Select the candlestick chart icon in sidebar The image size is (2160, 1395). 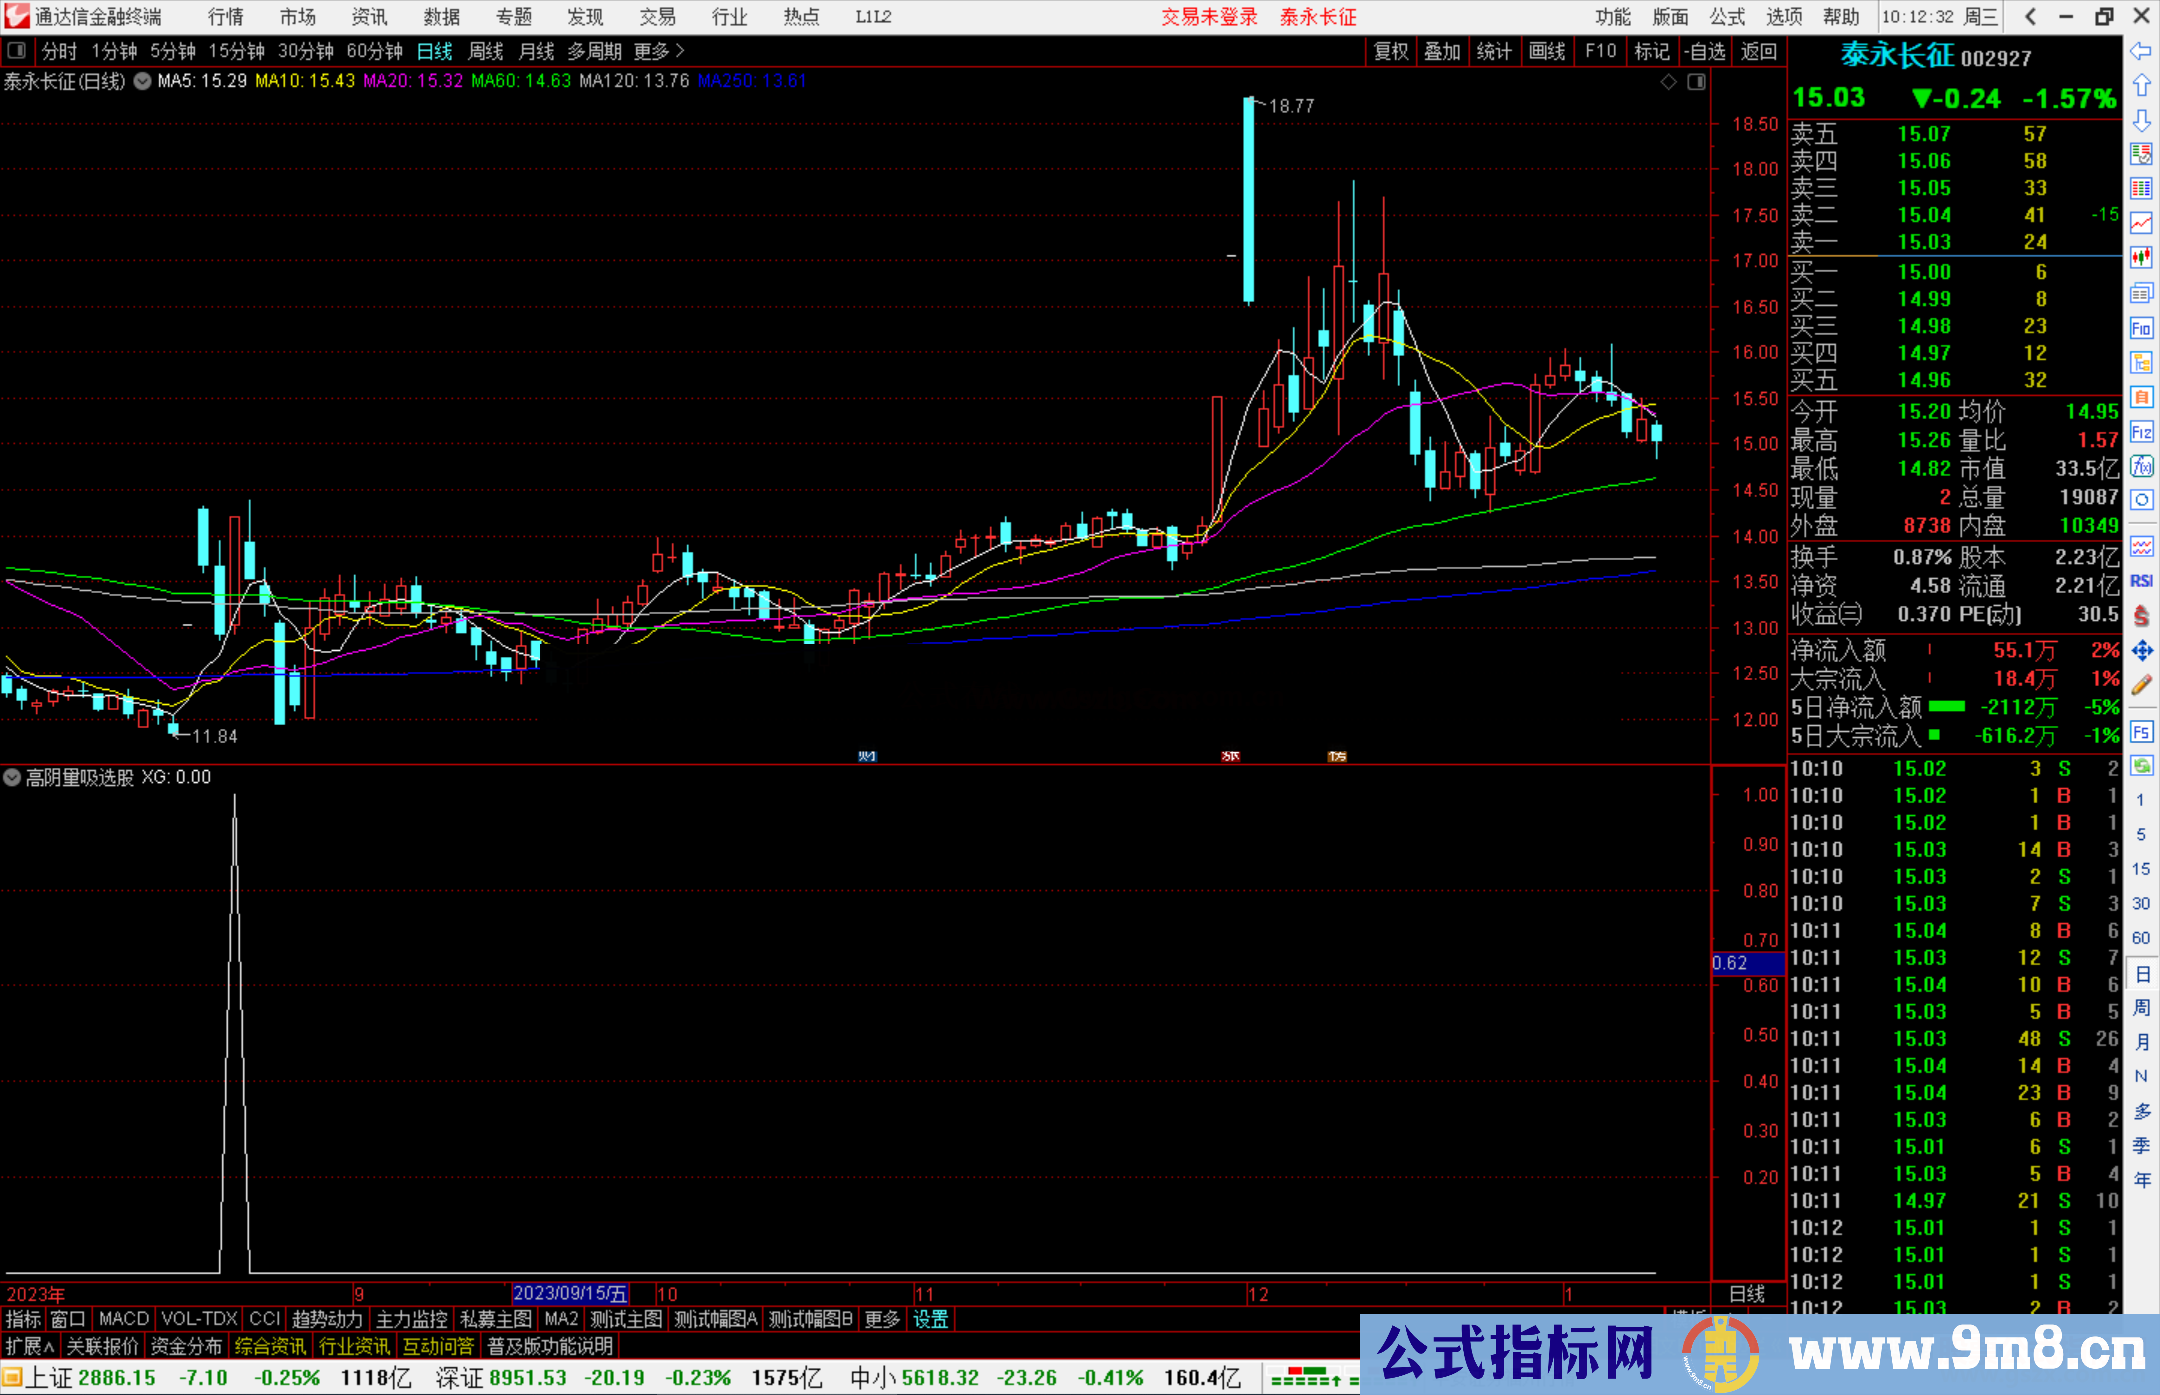point(2142,259)
